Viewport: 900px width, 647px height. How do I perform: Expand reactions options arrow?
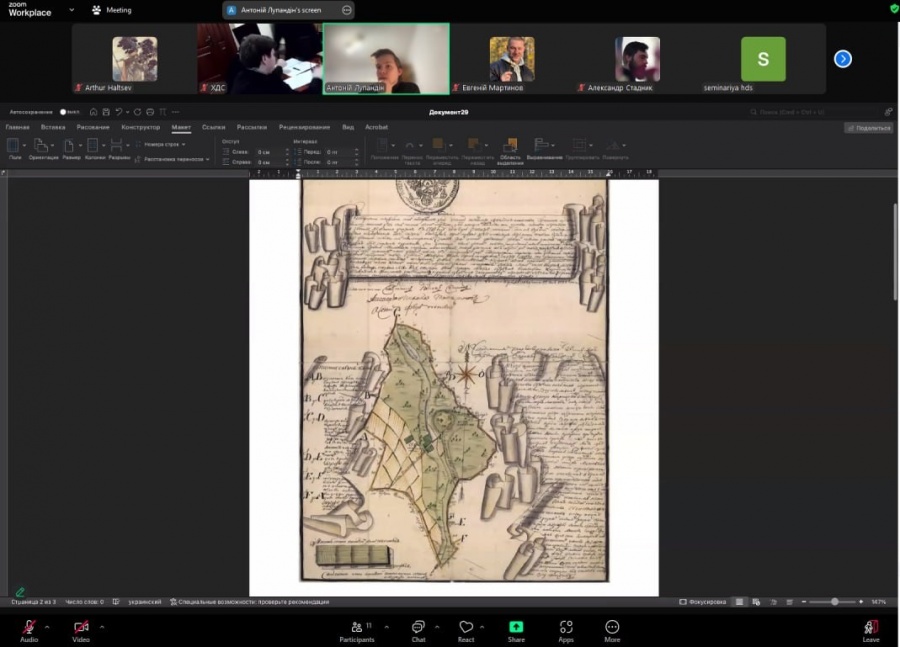pyautogui.click(x=482, y=626)
